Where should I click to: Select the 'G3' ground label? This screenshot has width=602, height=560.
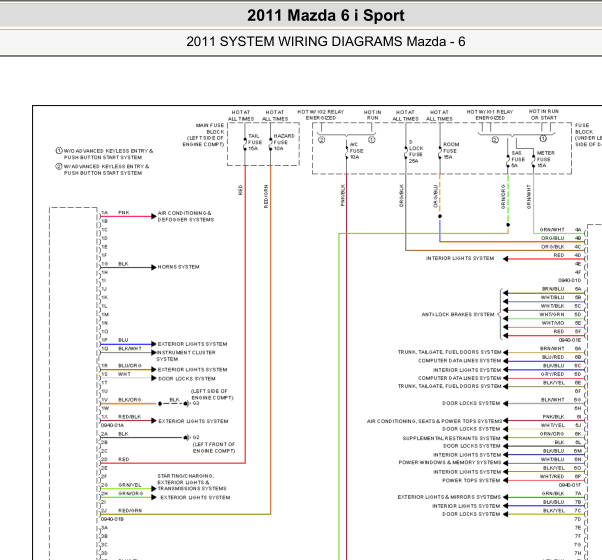coord(196,403)
